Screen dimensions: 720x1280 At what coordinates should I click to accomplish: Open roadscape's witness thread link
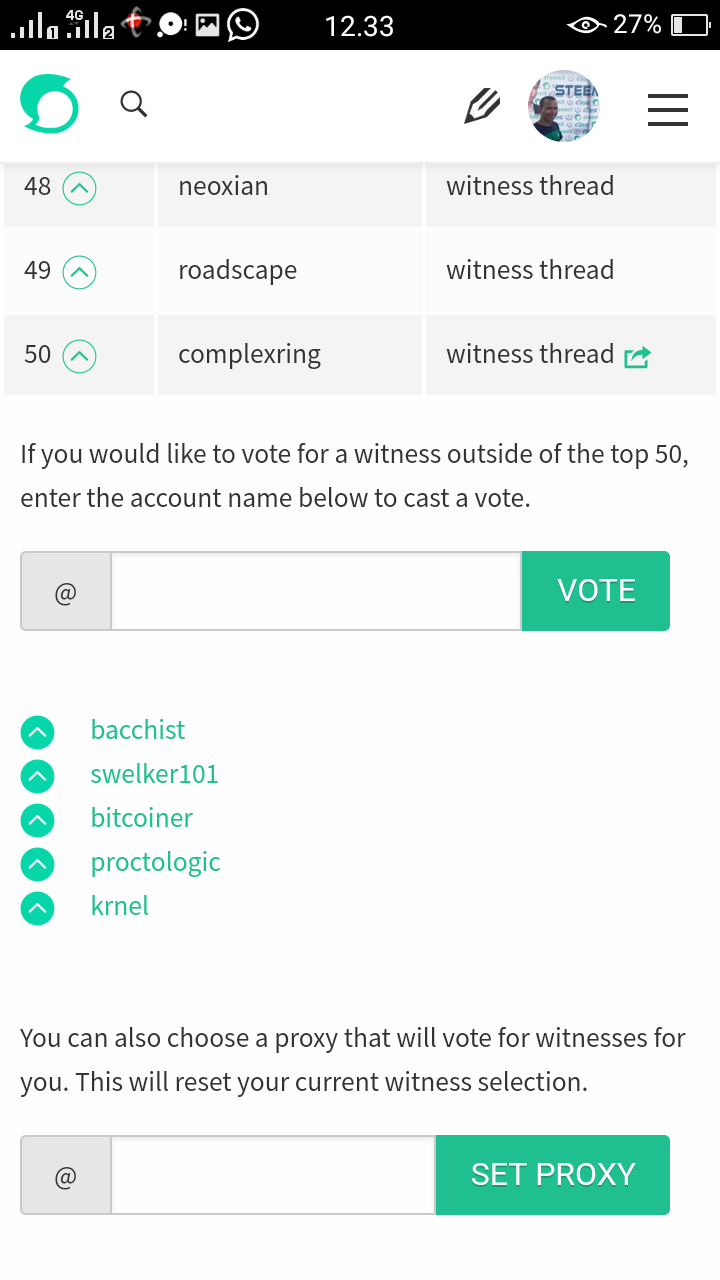[x=530, y=270]
